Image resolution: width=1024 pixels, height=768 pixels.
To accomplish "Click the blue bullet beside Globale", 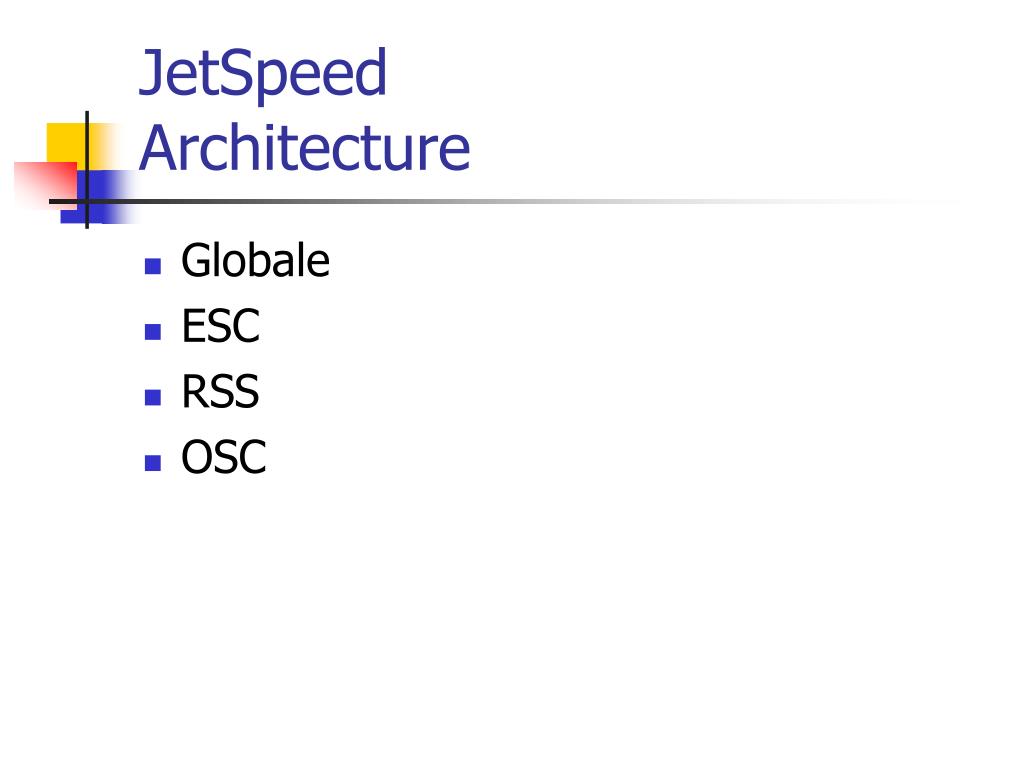I will point(153,266).
